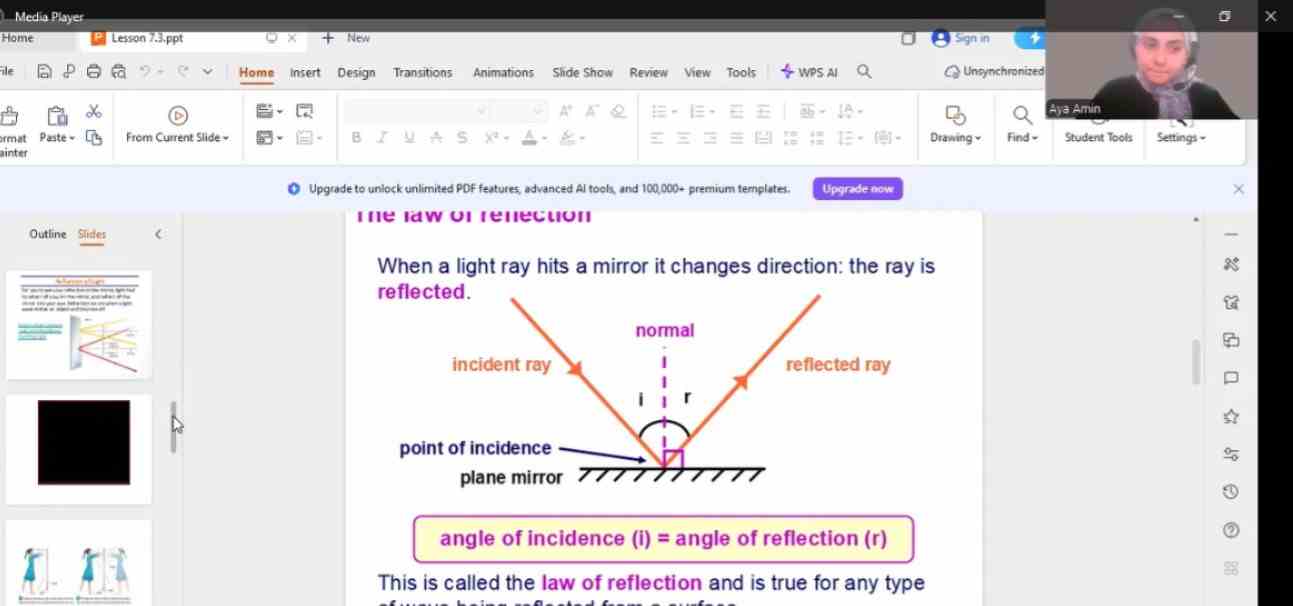Open the Animations ribbon tab
The width and height of the screenshot is (1293, 606).
pos(503,72)
